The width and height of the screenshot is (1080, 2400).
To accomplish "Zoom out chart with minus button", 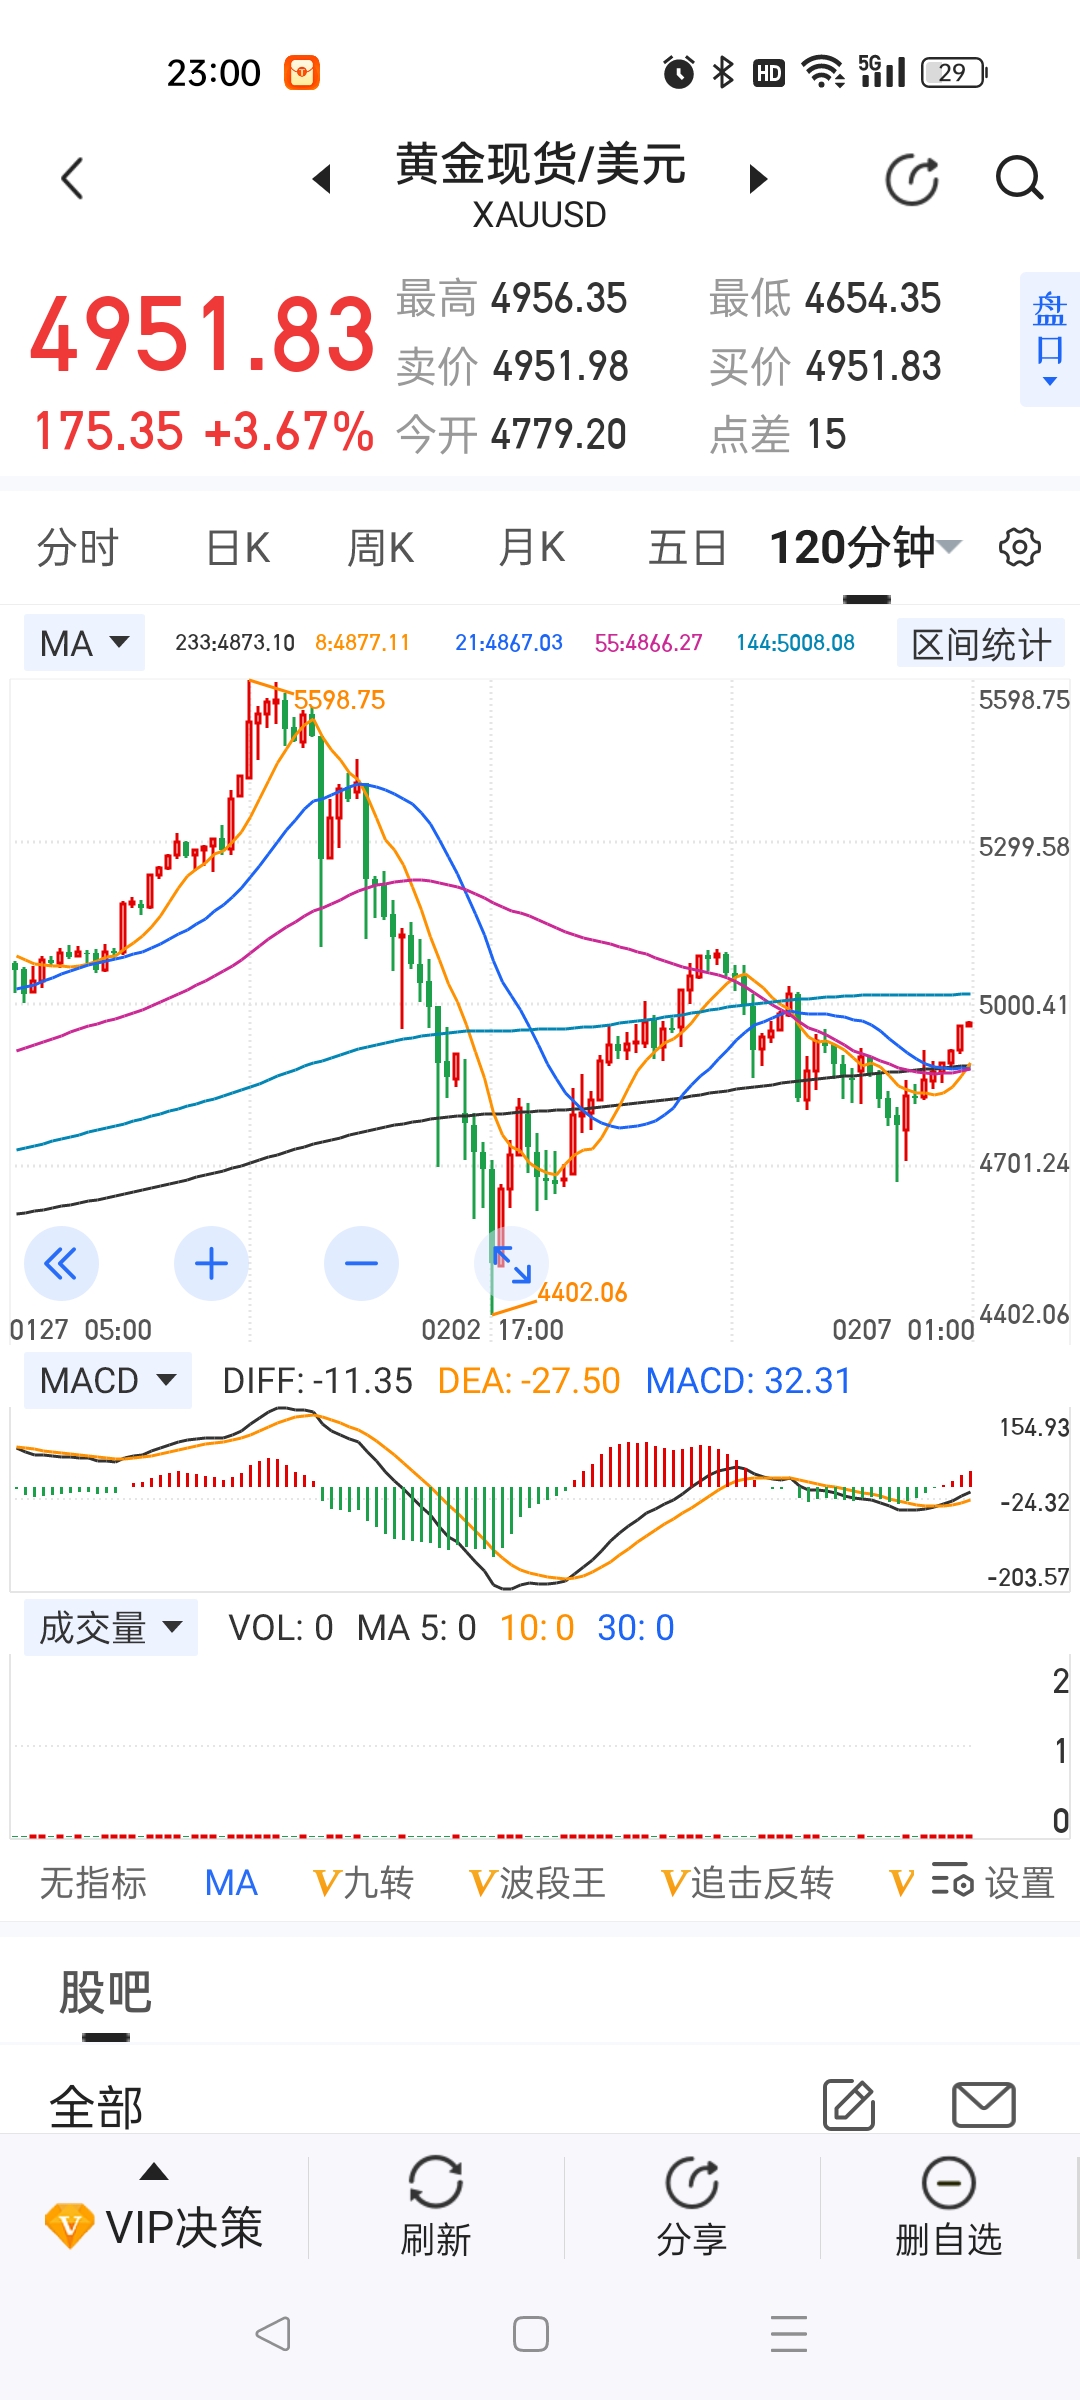I will tap(361, 1264).
